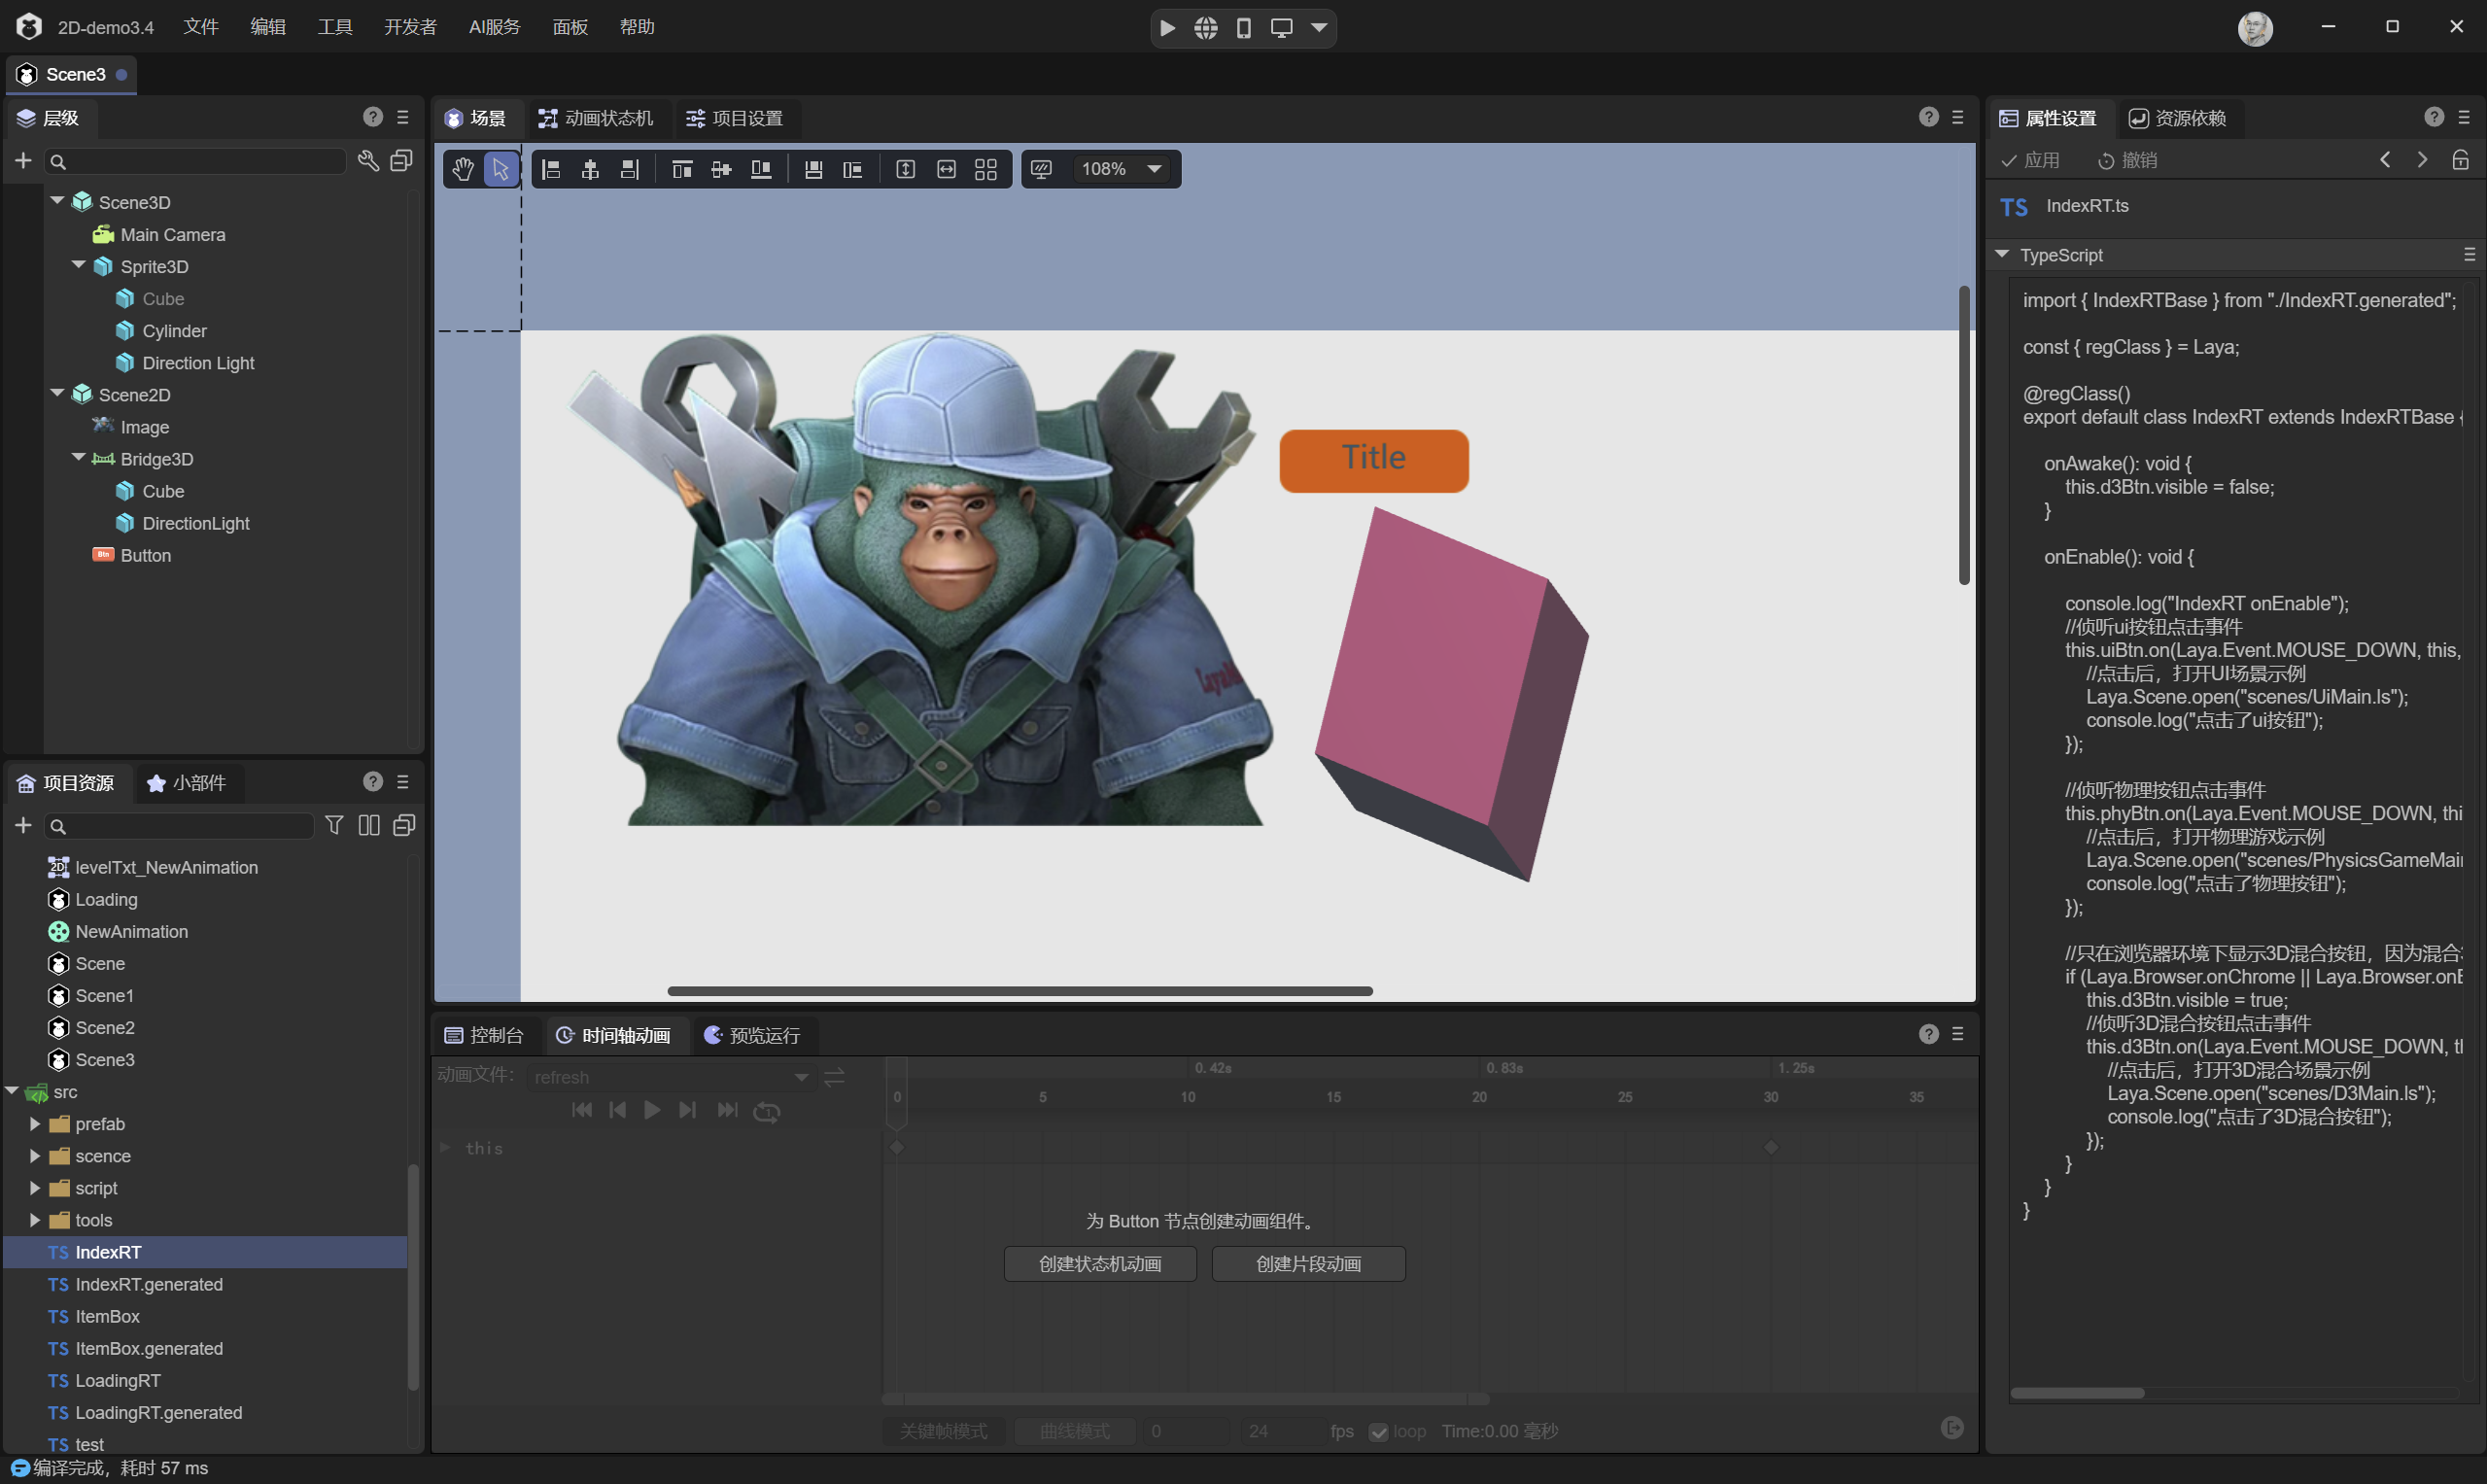Click the four-squares grid layout icon

pyautogui.click(x=986, y=169)
